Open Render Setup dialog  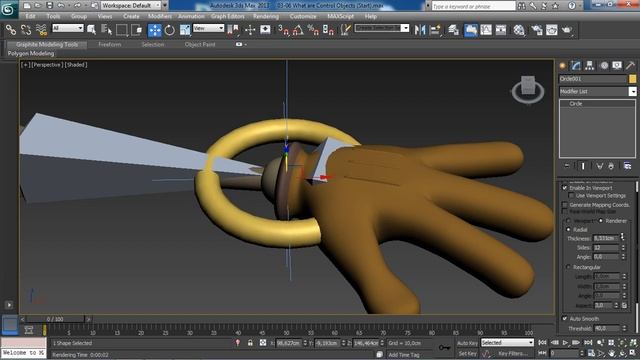click(537, 30)
